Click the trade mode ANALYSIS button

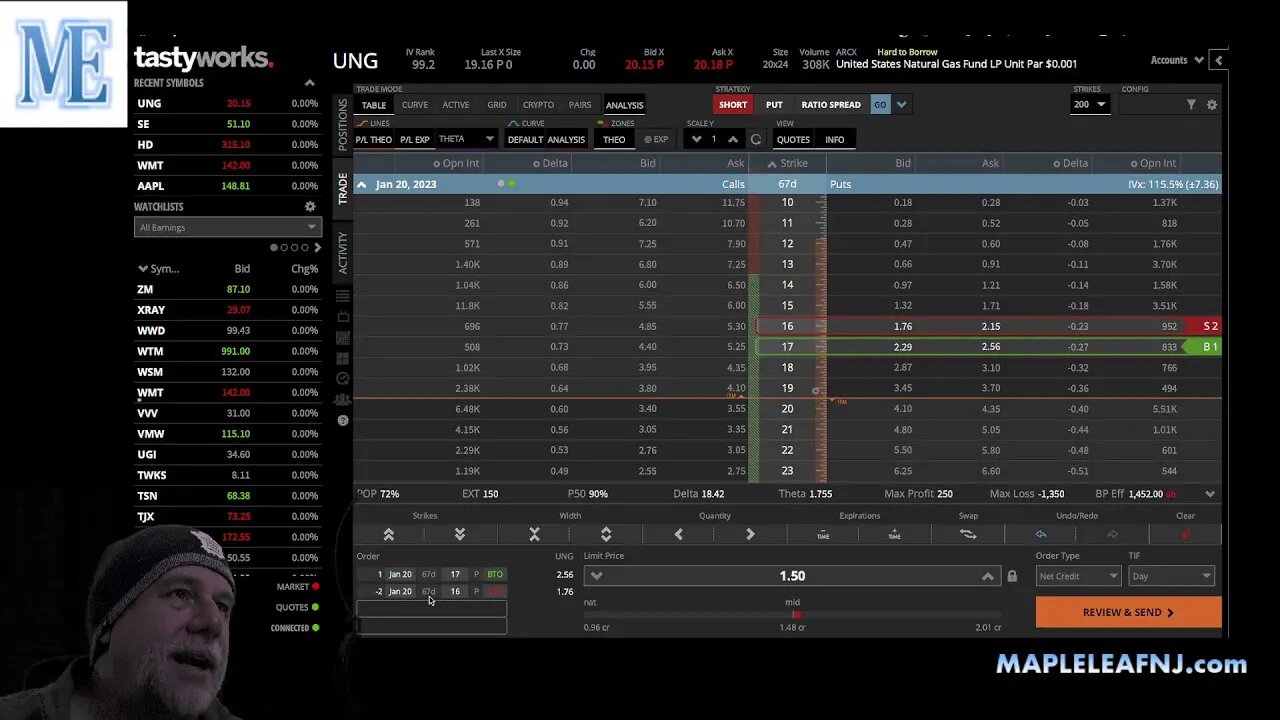(624, 104)
